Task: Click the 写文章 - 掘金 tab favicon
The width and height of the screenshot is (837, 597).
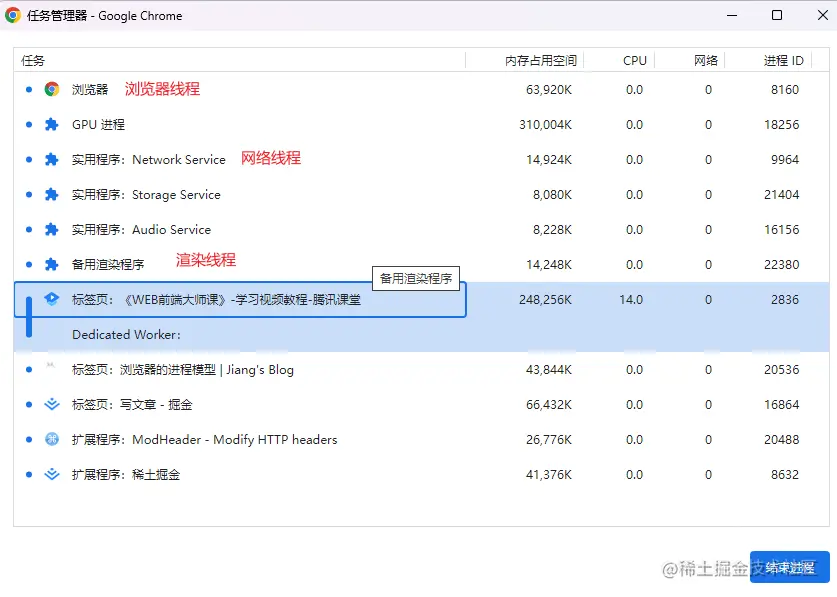Action: pyautogui.click(x=52, y=404)
